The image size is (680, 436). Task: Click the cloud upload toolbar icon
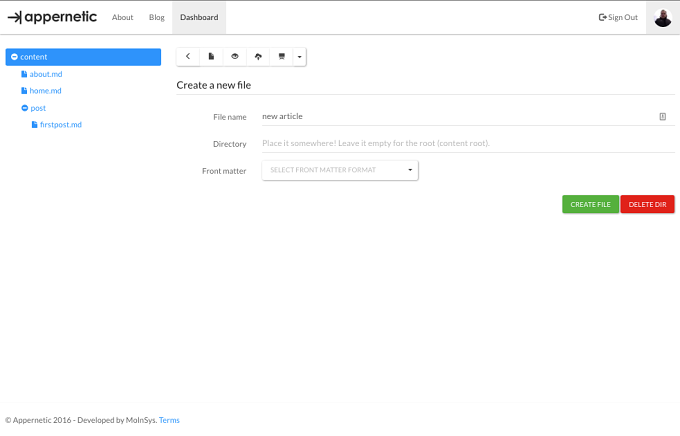pos(258,57)
